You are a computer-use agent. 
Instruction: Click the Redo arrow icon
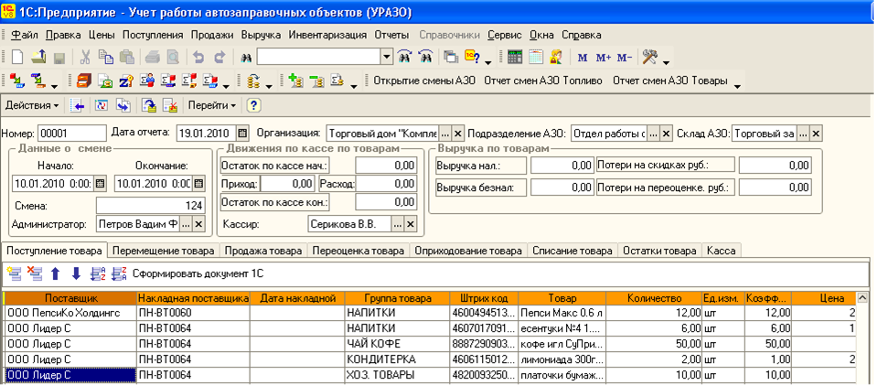click(220, 56)
